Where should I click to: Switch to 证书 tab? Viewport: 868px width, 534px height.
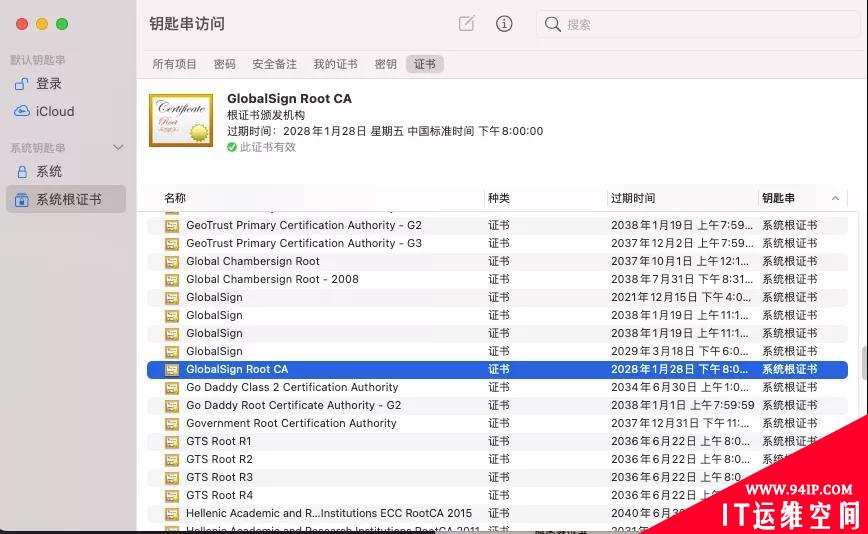pyautogui.click(x=425, y=64)
